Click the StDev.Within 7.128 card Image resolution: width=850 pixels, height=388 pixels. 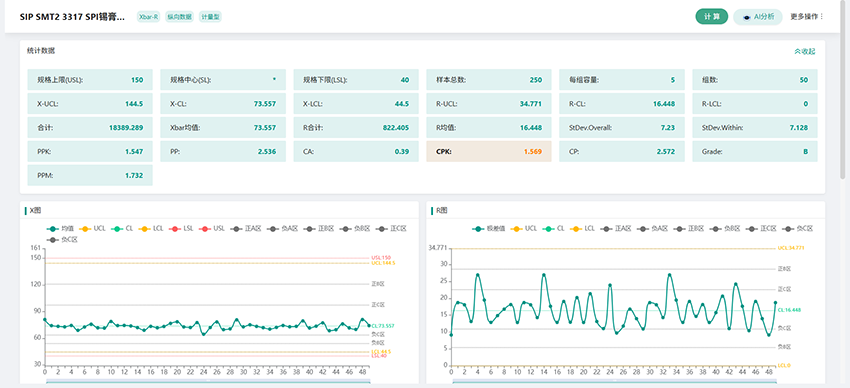point(755,128)
